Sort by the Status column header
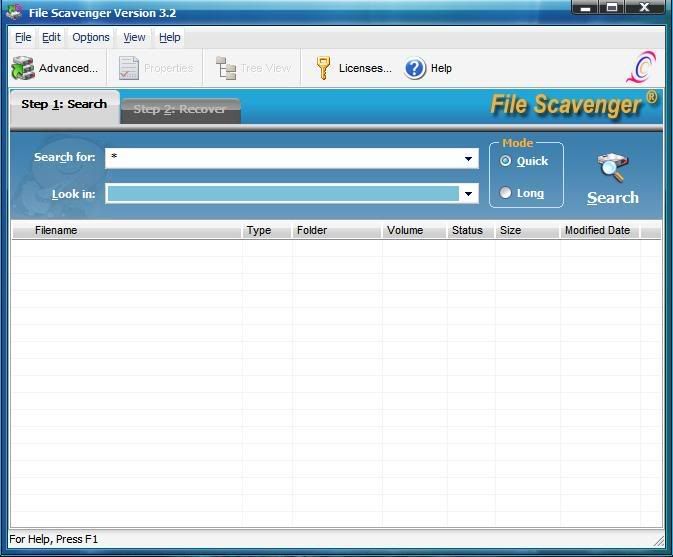Viewport: 673px width, 557px height. (x=471, y=230)
